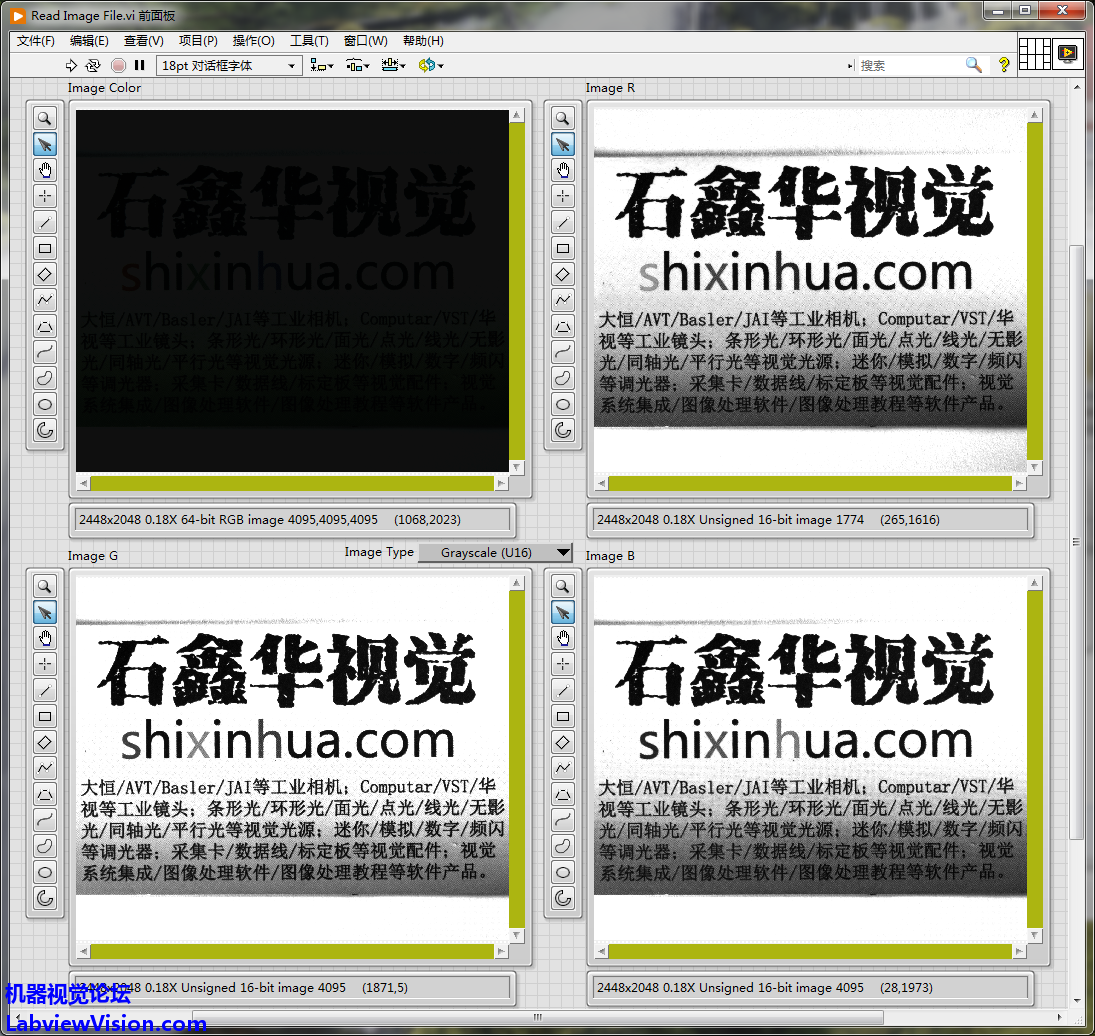Open the 工具(T) menu
This screenshot has height=1036, width=1095.
(x=309, y=40)
